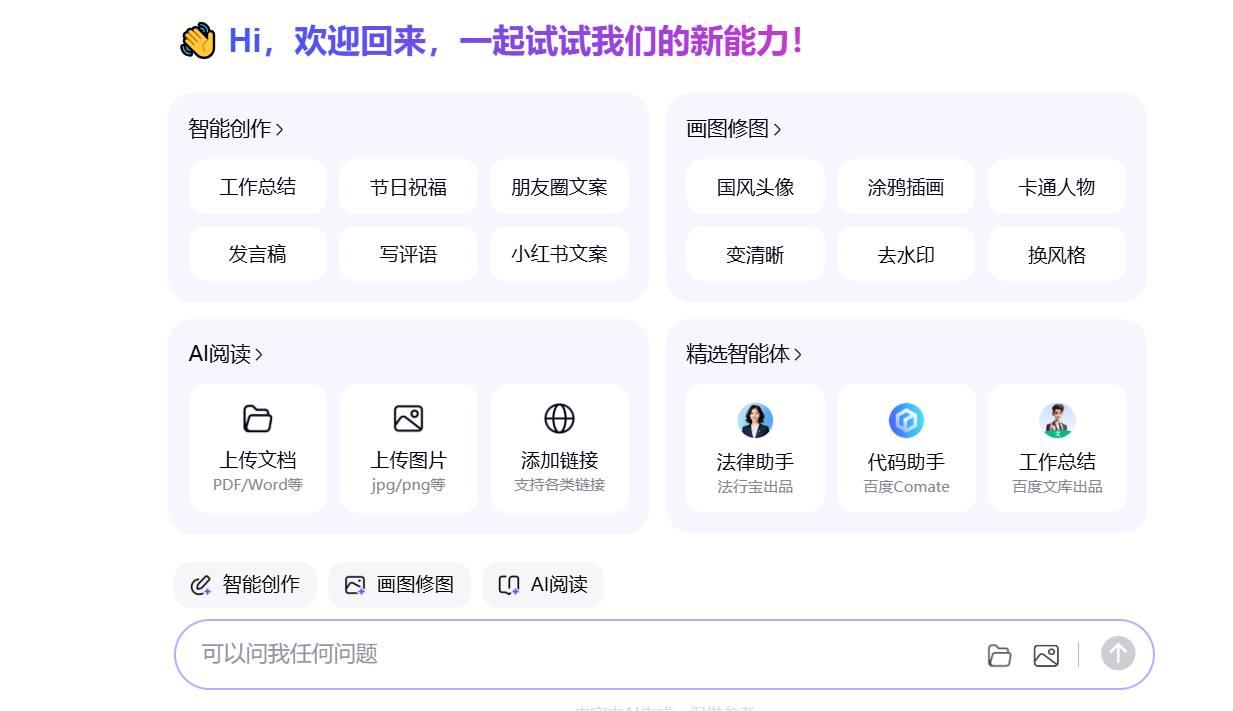The height and width of the screenshot is (711, 1233).
Task: Click the 法行宝出品 caption
Action: coord(755,487)
